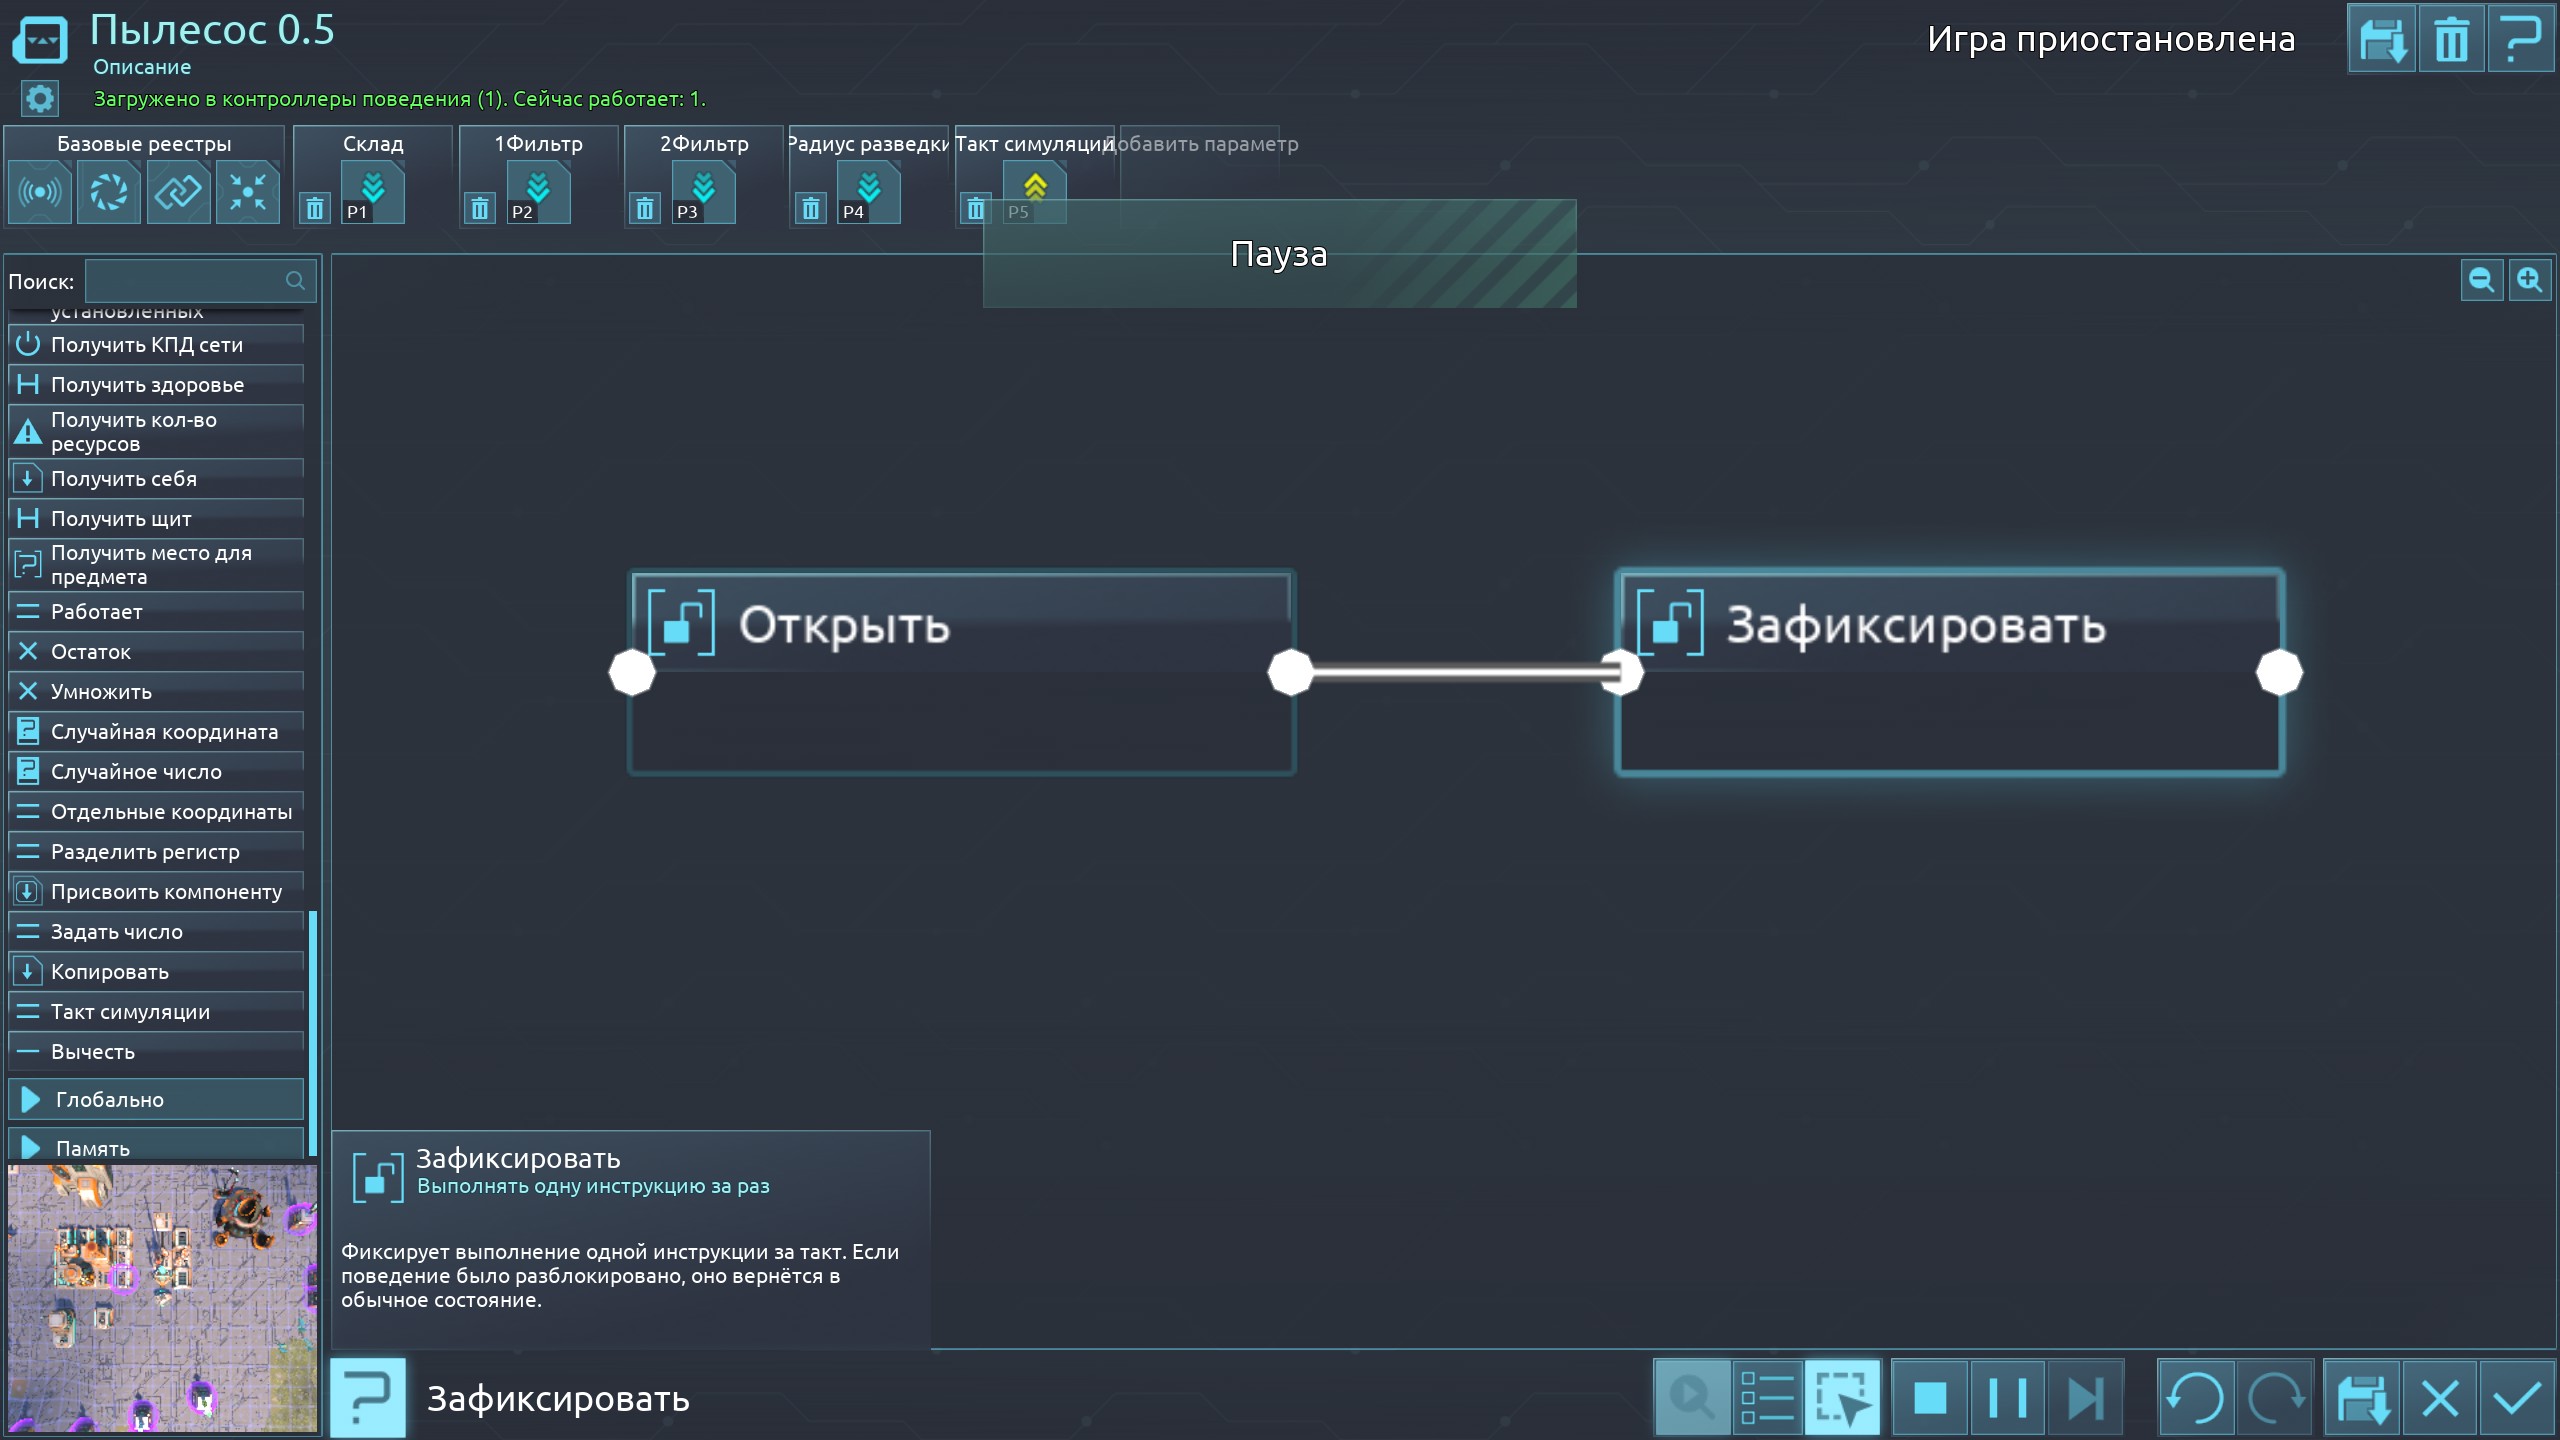Image resolution: width=2560 pixels, height=1440 pixels.
Task: Click the help question-mark icon at top right
Action: pos(2520,40)
